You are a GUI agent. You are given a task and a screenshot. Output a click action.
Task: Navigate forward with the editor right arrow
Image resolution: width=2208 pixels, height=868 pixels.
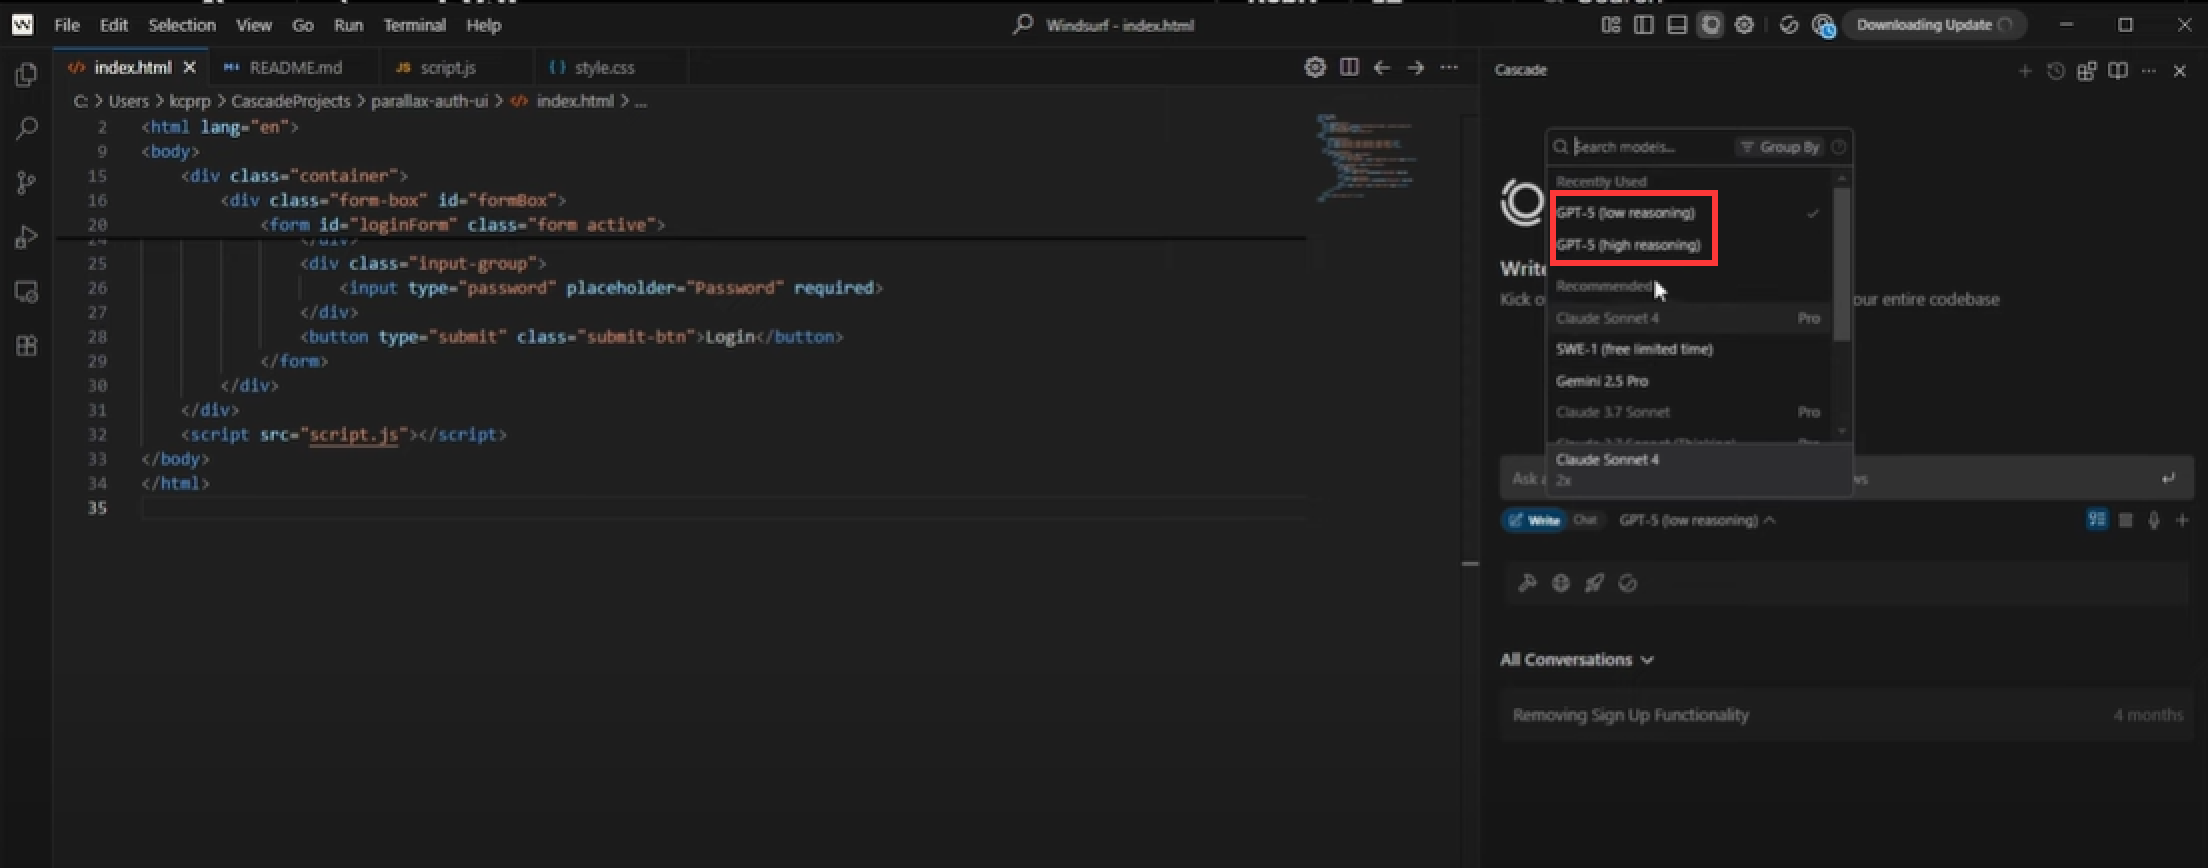(1415, 67)
